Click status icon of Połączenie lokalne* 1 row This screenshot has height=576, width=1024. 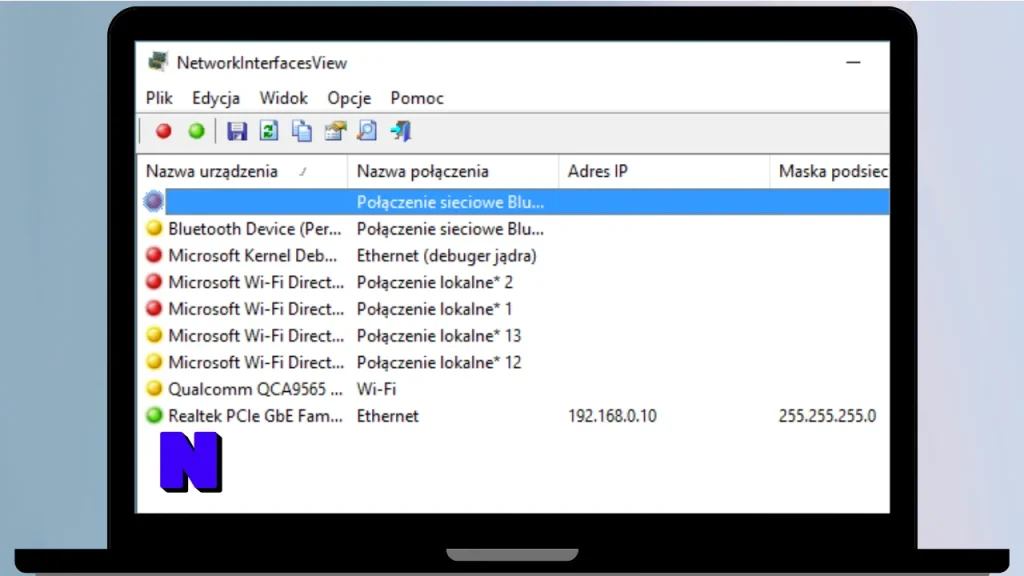pyautogui.click(x=153, y=308)
